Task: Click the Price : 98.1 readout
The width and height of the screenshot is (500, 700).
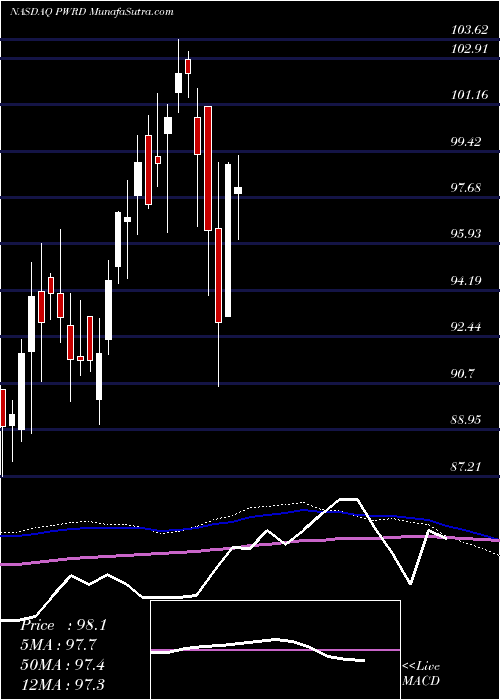Action: pyautogui.click(x=63, y=625)
